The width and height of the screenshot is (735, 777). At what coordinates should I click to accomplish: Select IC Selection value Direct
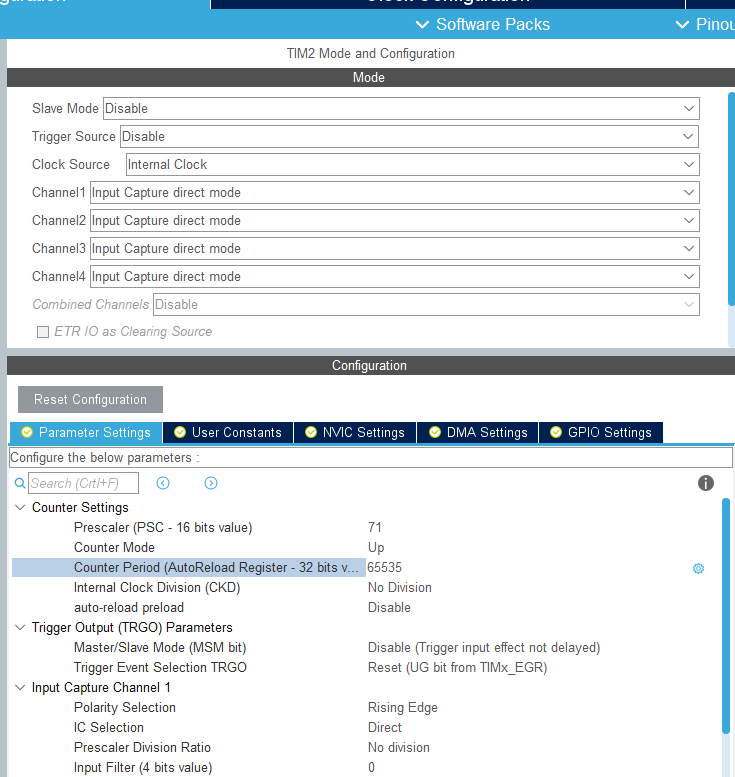[385, 727]
